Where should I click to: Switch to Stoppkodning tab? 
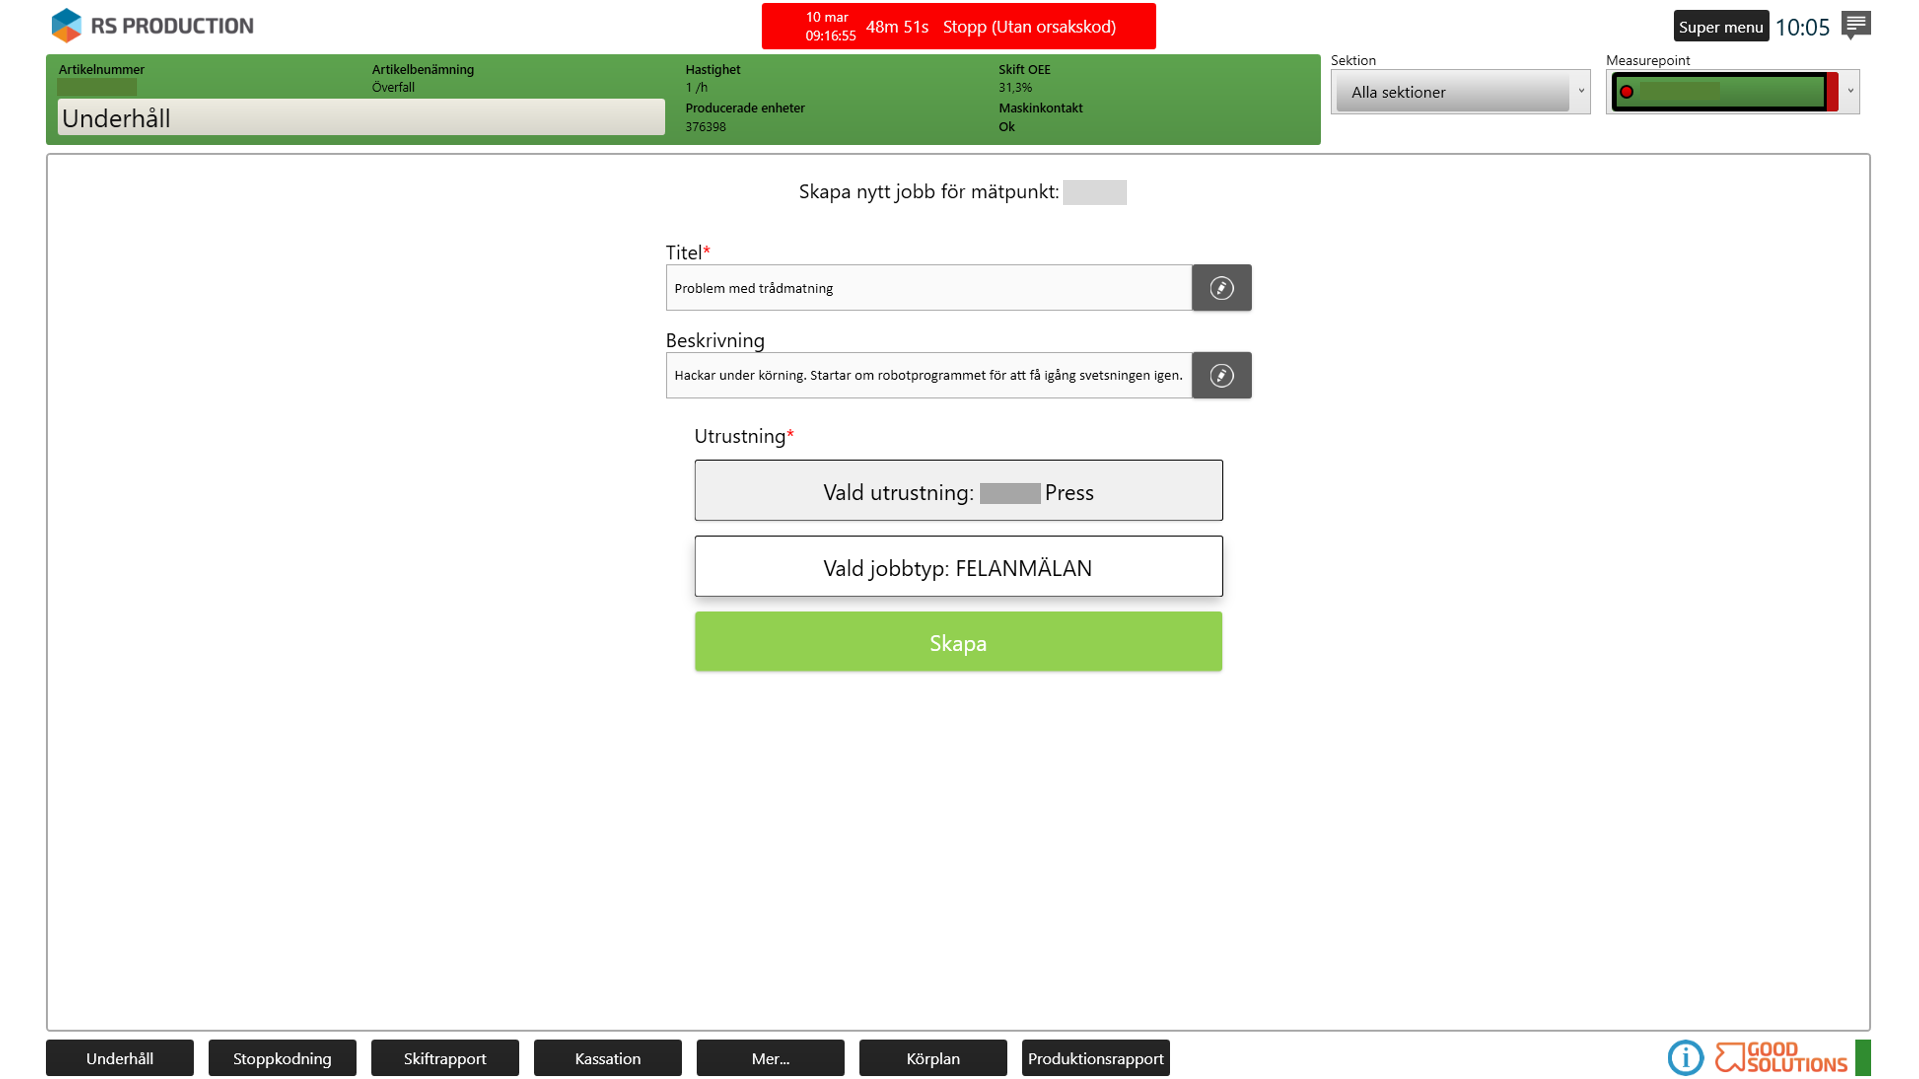coord(282,1058)
